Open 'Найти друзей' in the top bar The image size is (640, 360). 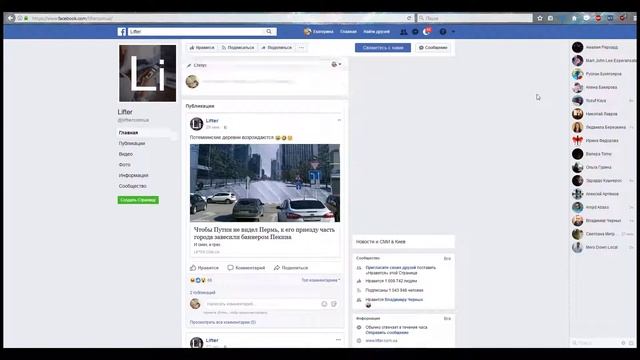point(376,31)
